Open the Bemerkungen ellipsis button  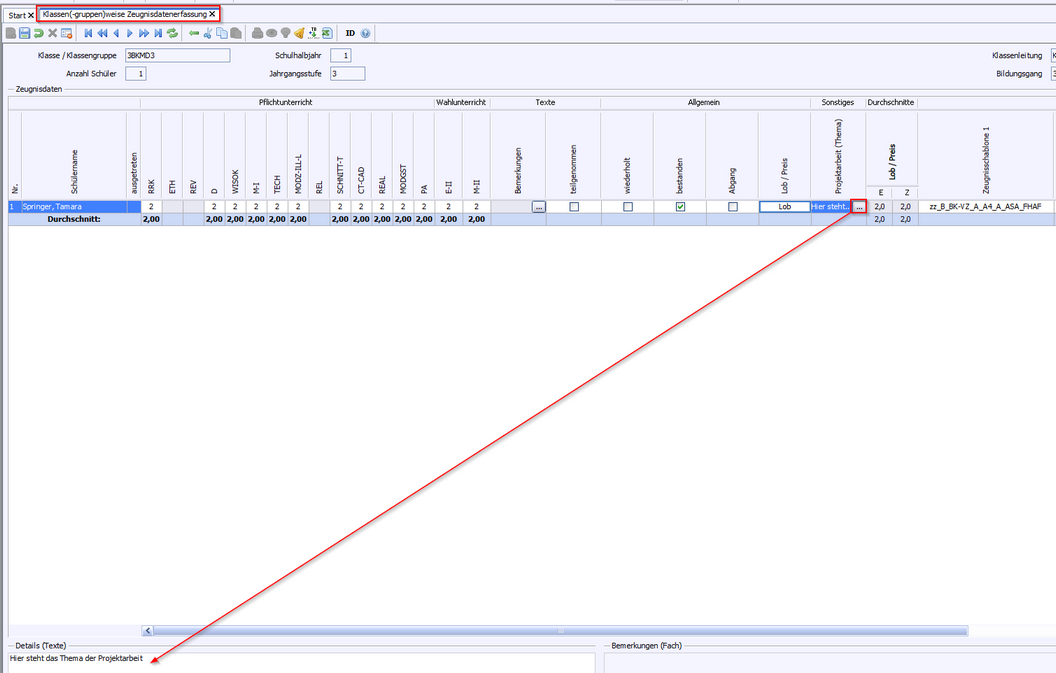538,207
